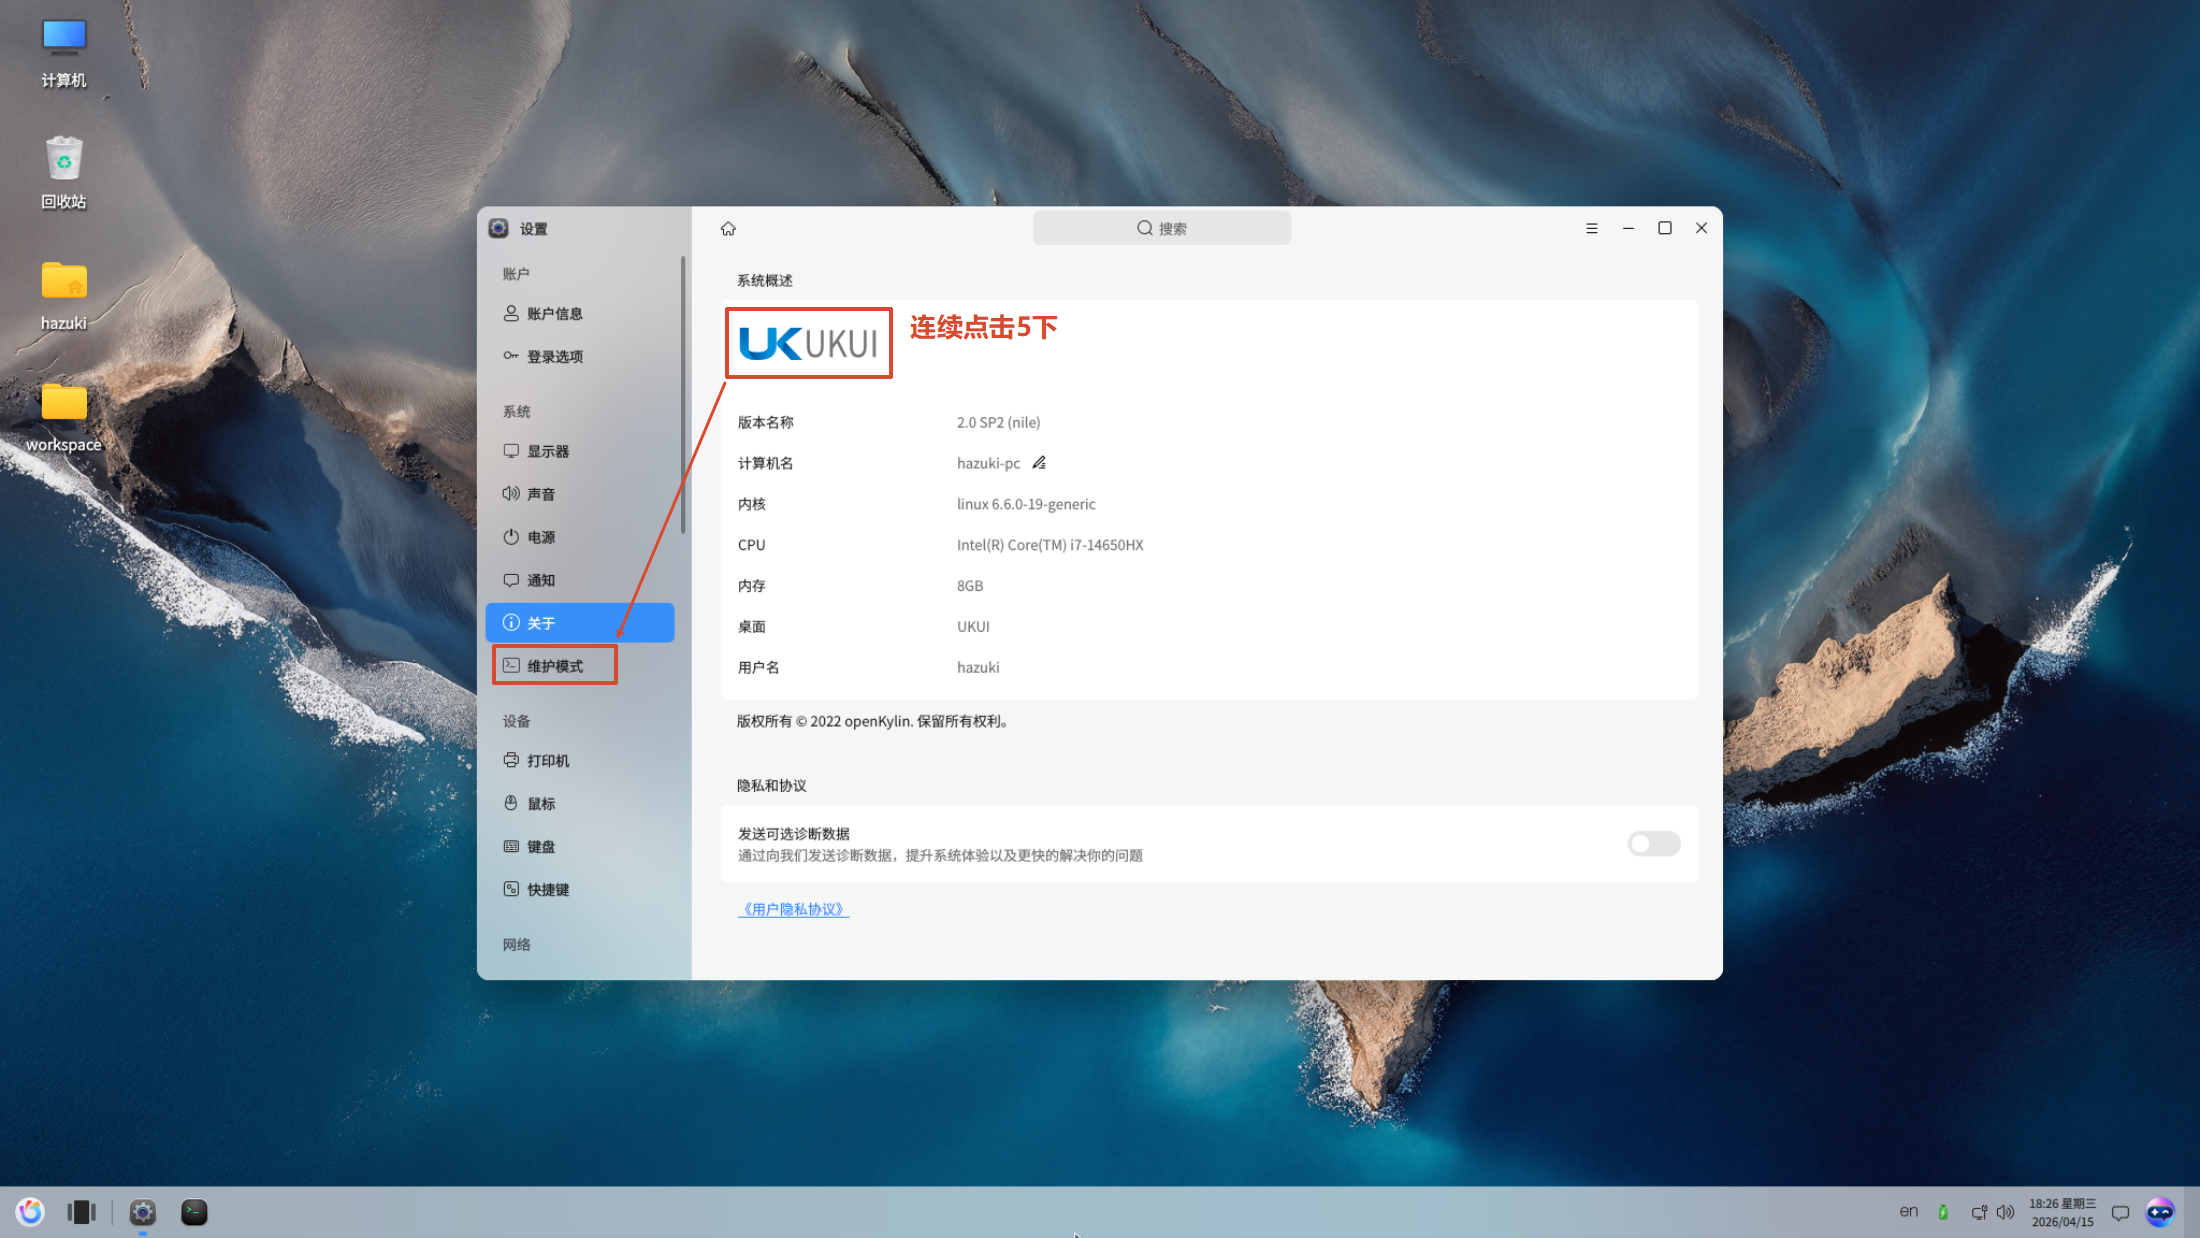Viewport: 2200px width, 1238px height.
Task: Click the home icon in settings header
Action: coord(728,229)
